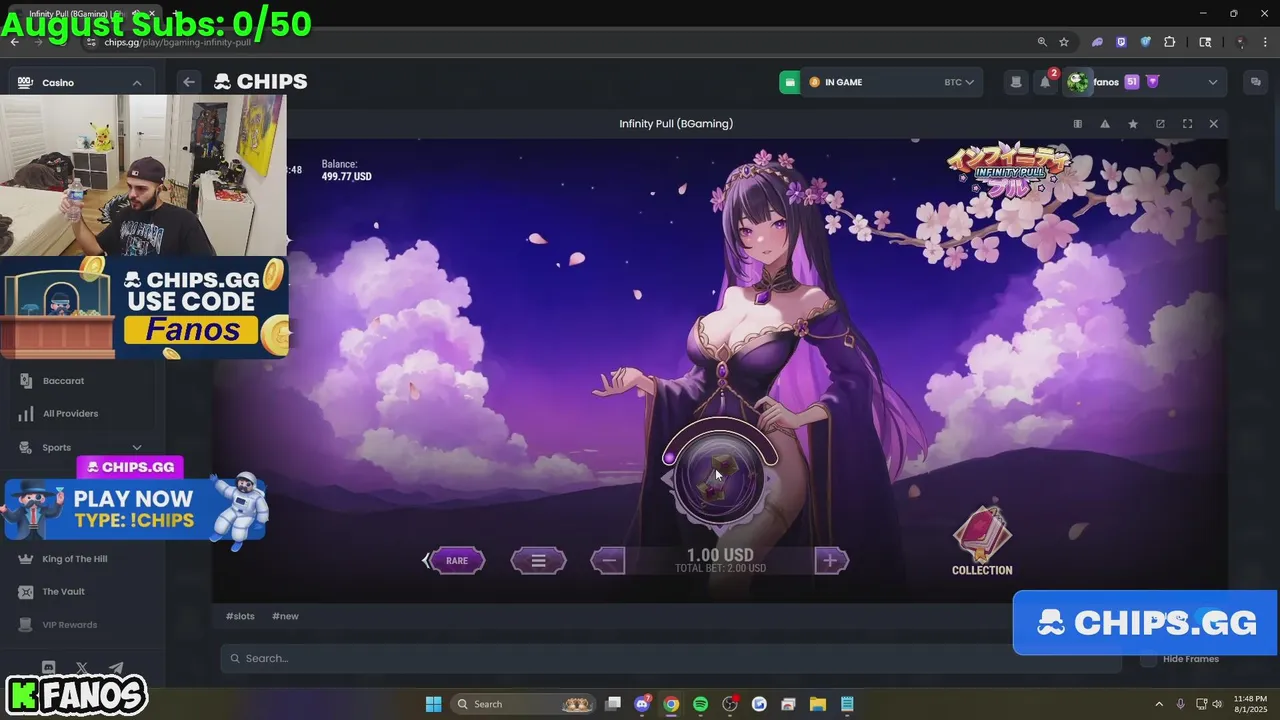Screen dimensions: 1280x720
Task: Click the RARE rarity button
Action: 457,561
